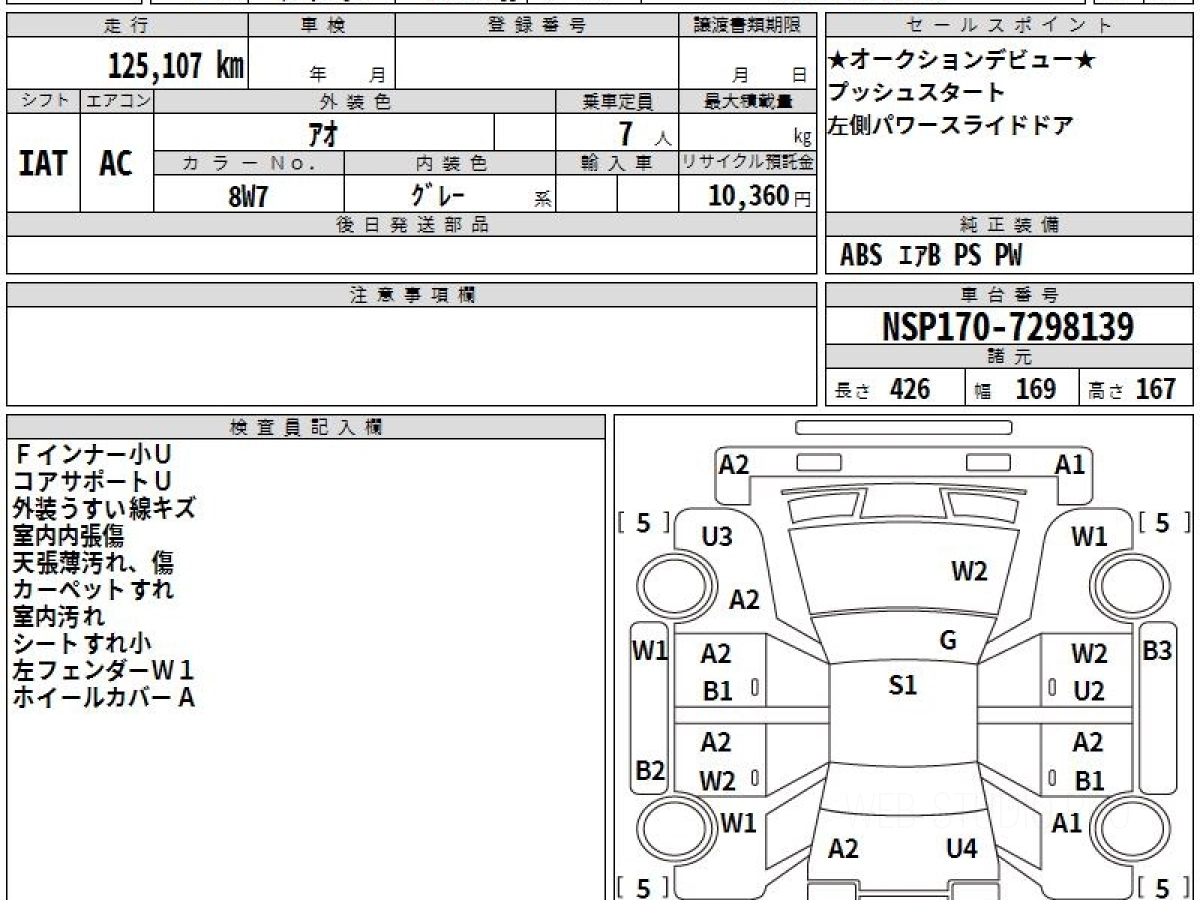Select the 諸元 heading
Image resolution: width=1200 pixels, height=900 pixels.
(1010, 357)
